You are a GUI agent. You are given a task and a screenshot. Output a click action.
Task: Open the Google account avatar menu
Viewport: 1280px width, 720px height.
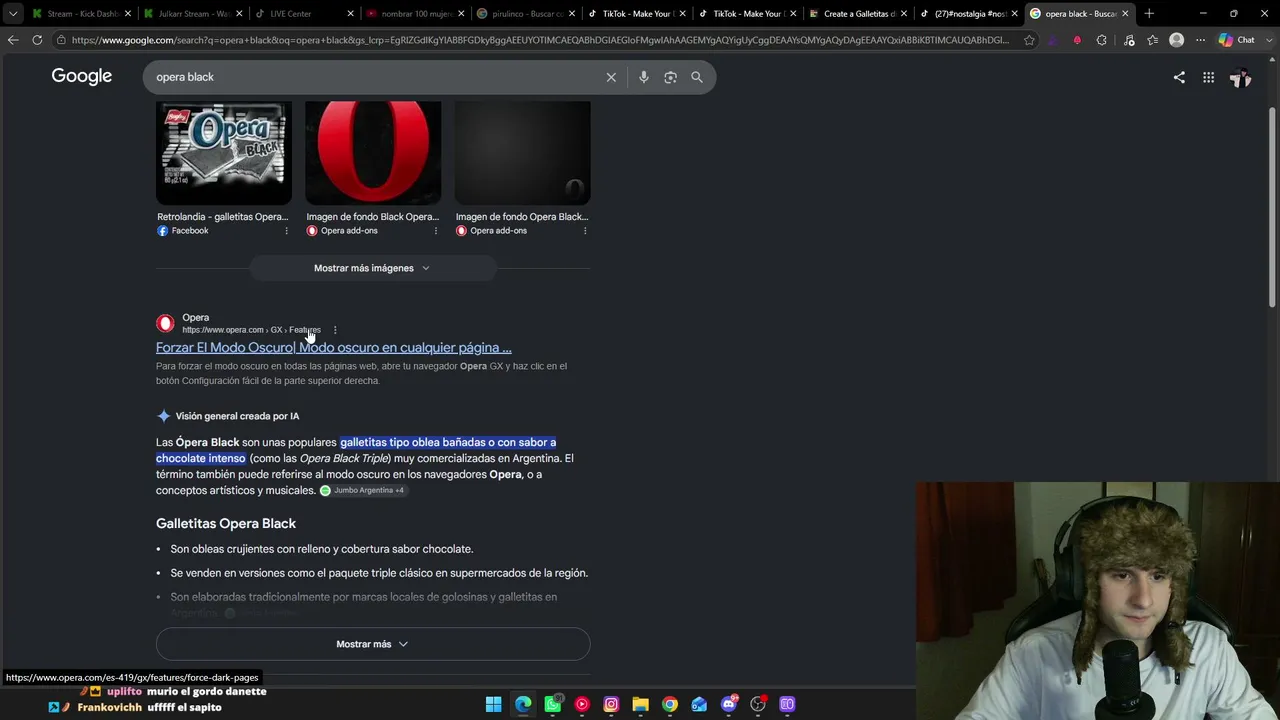tap(1240, 77)
